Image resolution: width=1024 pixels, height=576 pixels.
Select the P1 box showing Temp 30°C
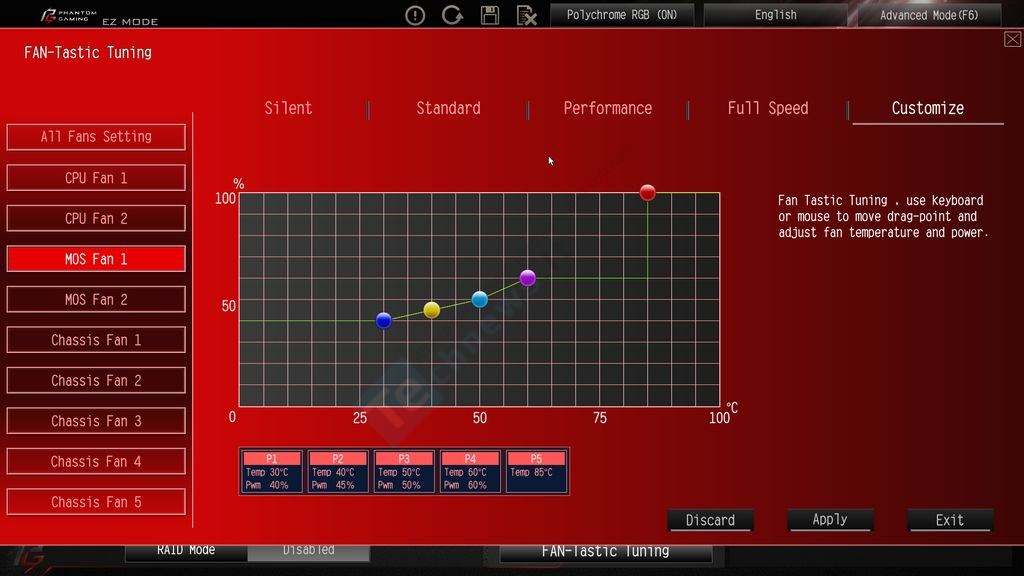pyautogui.click(x=272, y=471)
